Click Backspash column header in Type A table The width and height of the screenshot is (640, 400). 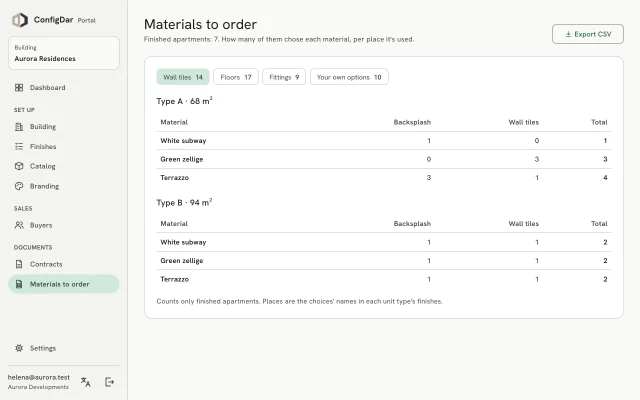[x=412, y=122]
